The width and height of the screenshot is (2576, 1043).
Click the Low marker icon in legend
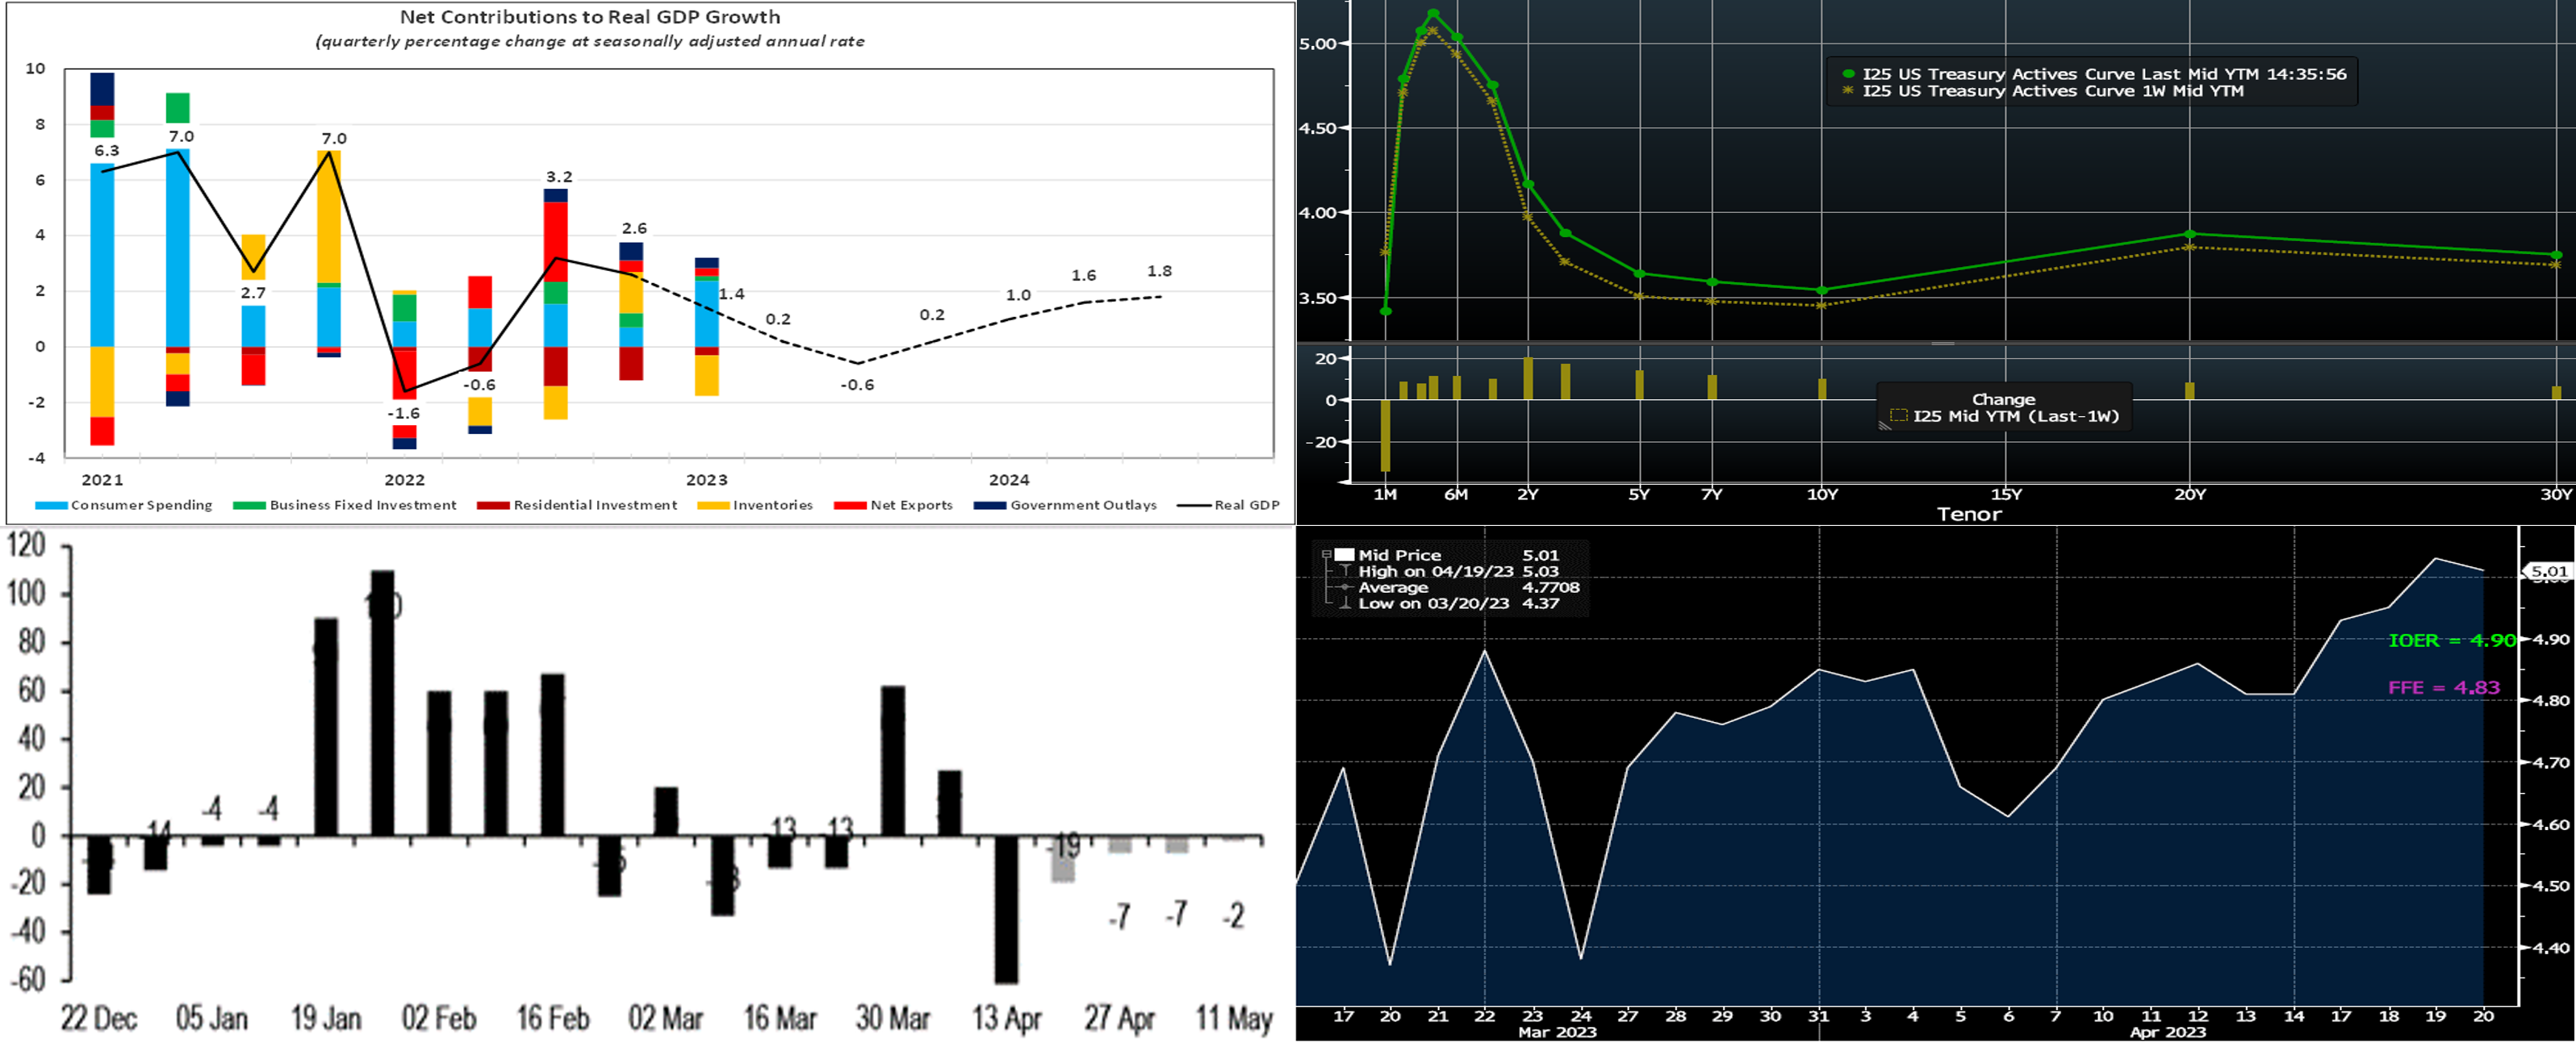(x=1345, y=603)
